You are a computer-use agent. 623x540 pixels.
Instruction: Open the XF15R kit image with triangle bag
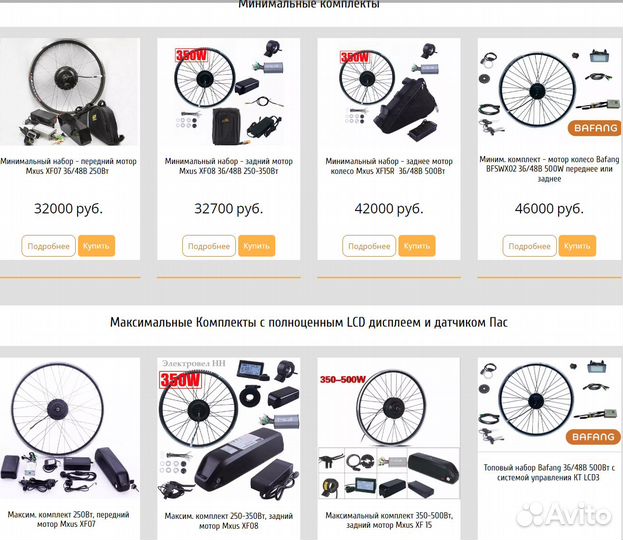click(x=389, y=92)
